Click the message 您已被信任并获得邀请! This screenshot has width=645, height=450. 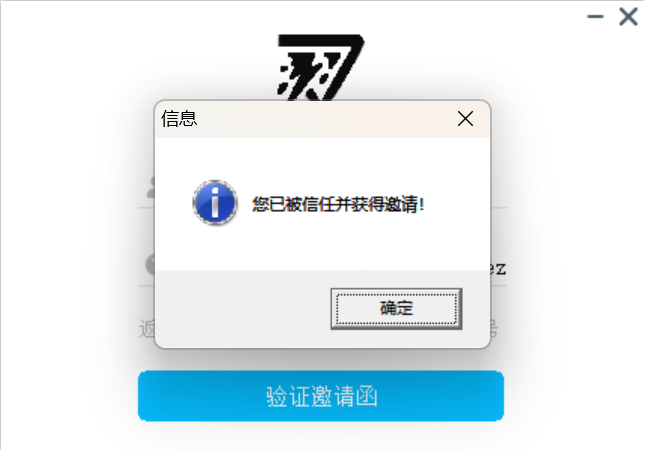point(338,204)
